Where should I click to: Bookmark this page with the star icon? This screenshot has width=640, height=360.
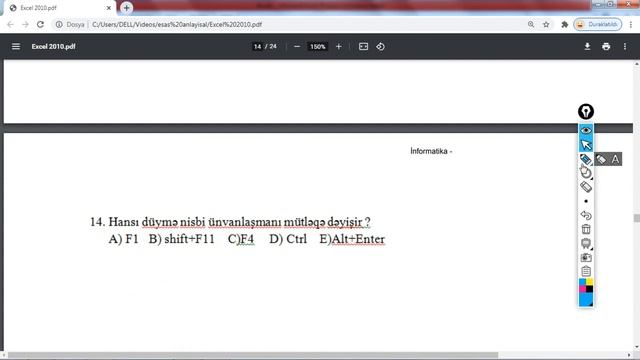coord(546,24)
